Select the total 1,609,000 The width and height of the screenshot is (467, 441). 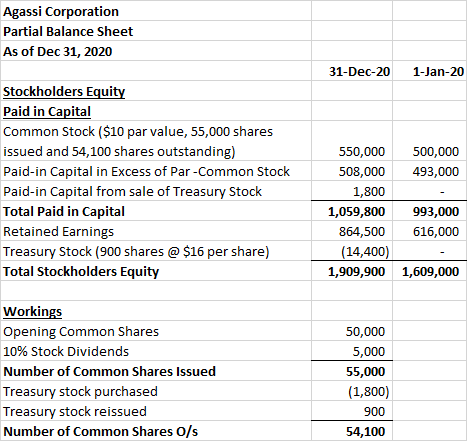coord(431,272)
